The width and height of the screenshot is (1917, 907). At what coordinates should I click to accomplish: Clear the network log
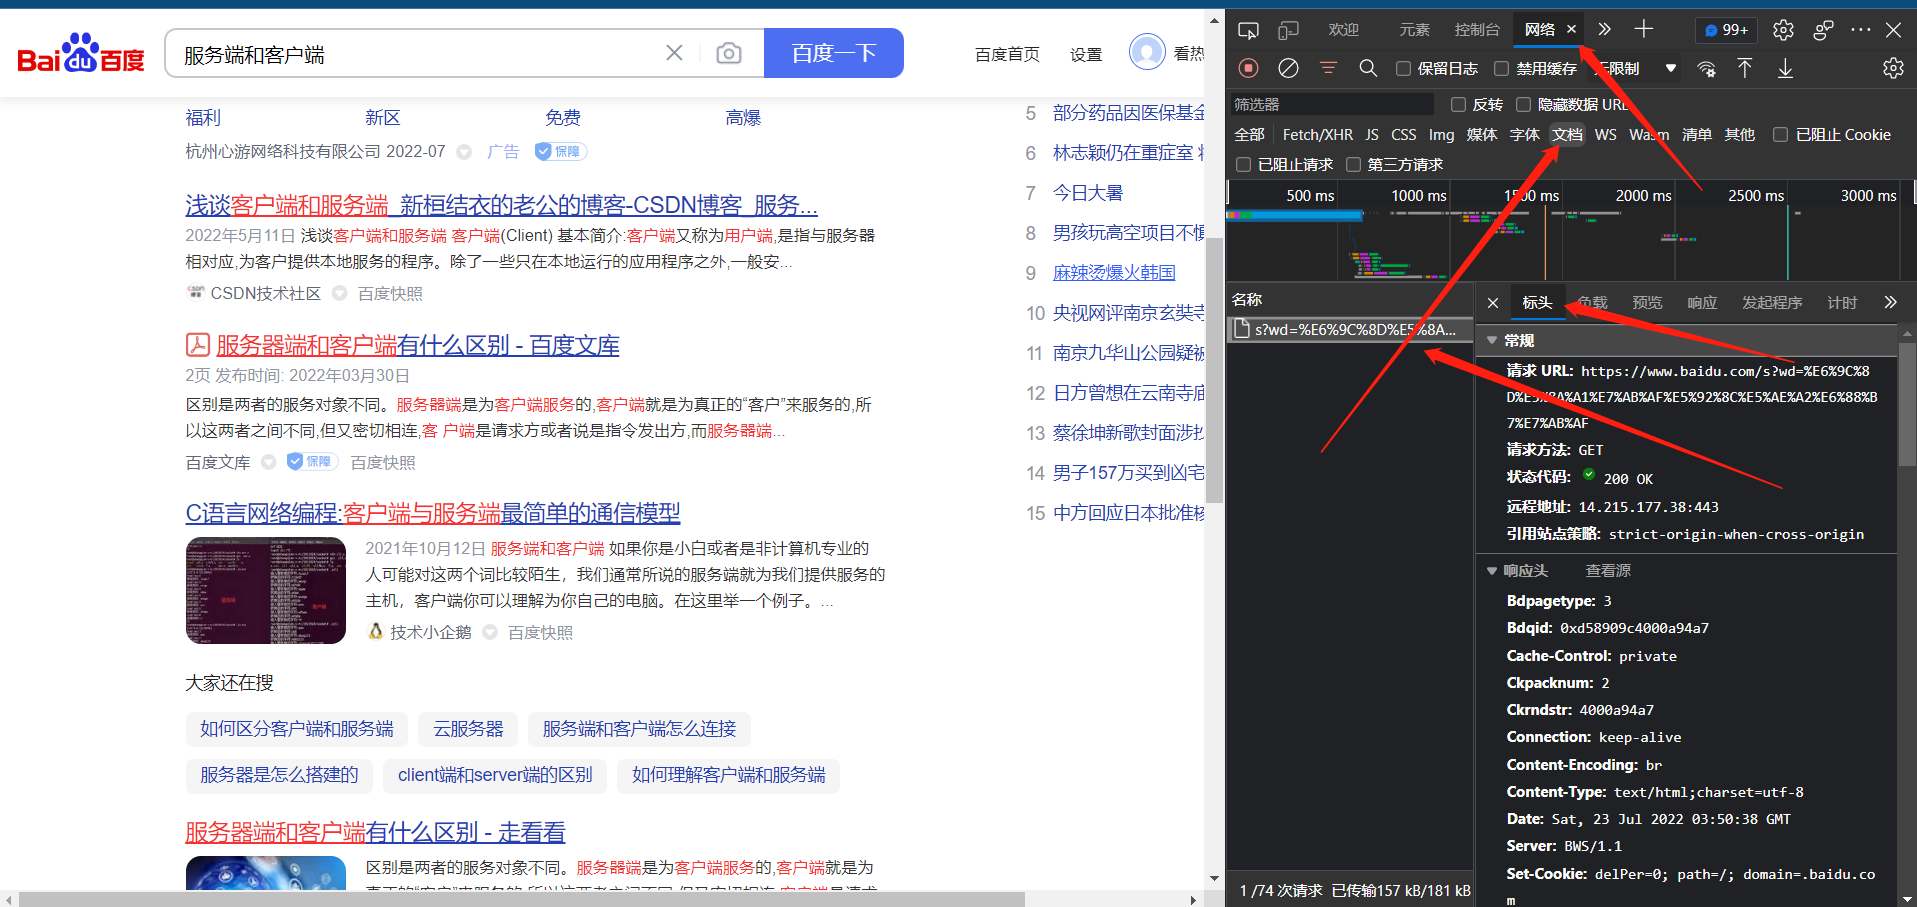[x=1289, y=68]
